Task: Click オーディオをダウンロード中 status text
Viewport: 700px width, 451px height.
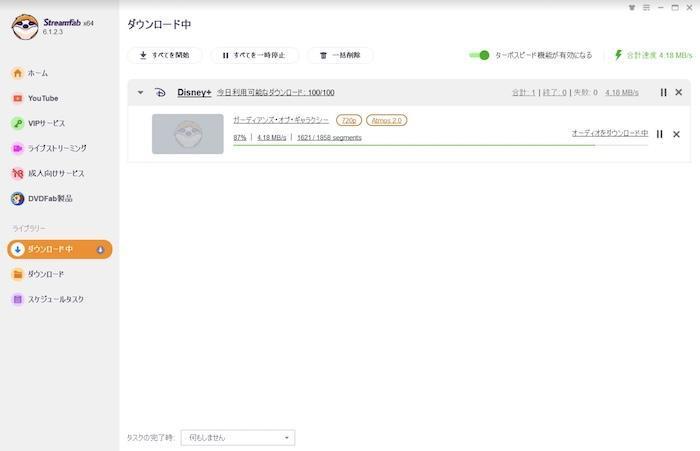Action: tap(609, 133)
